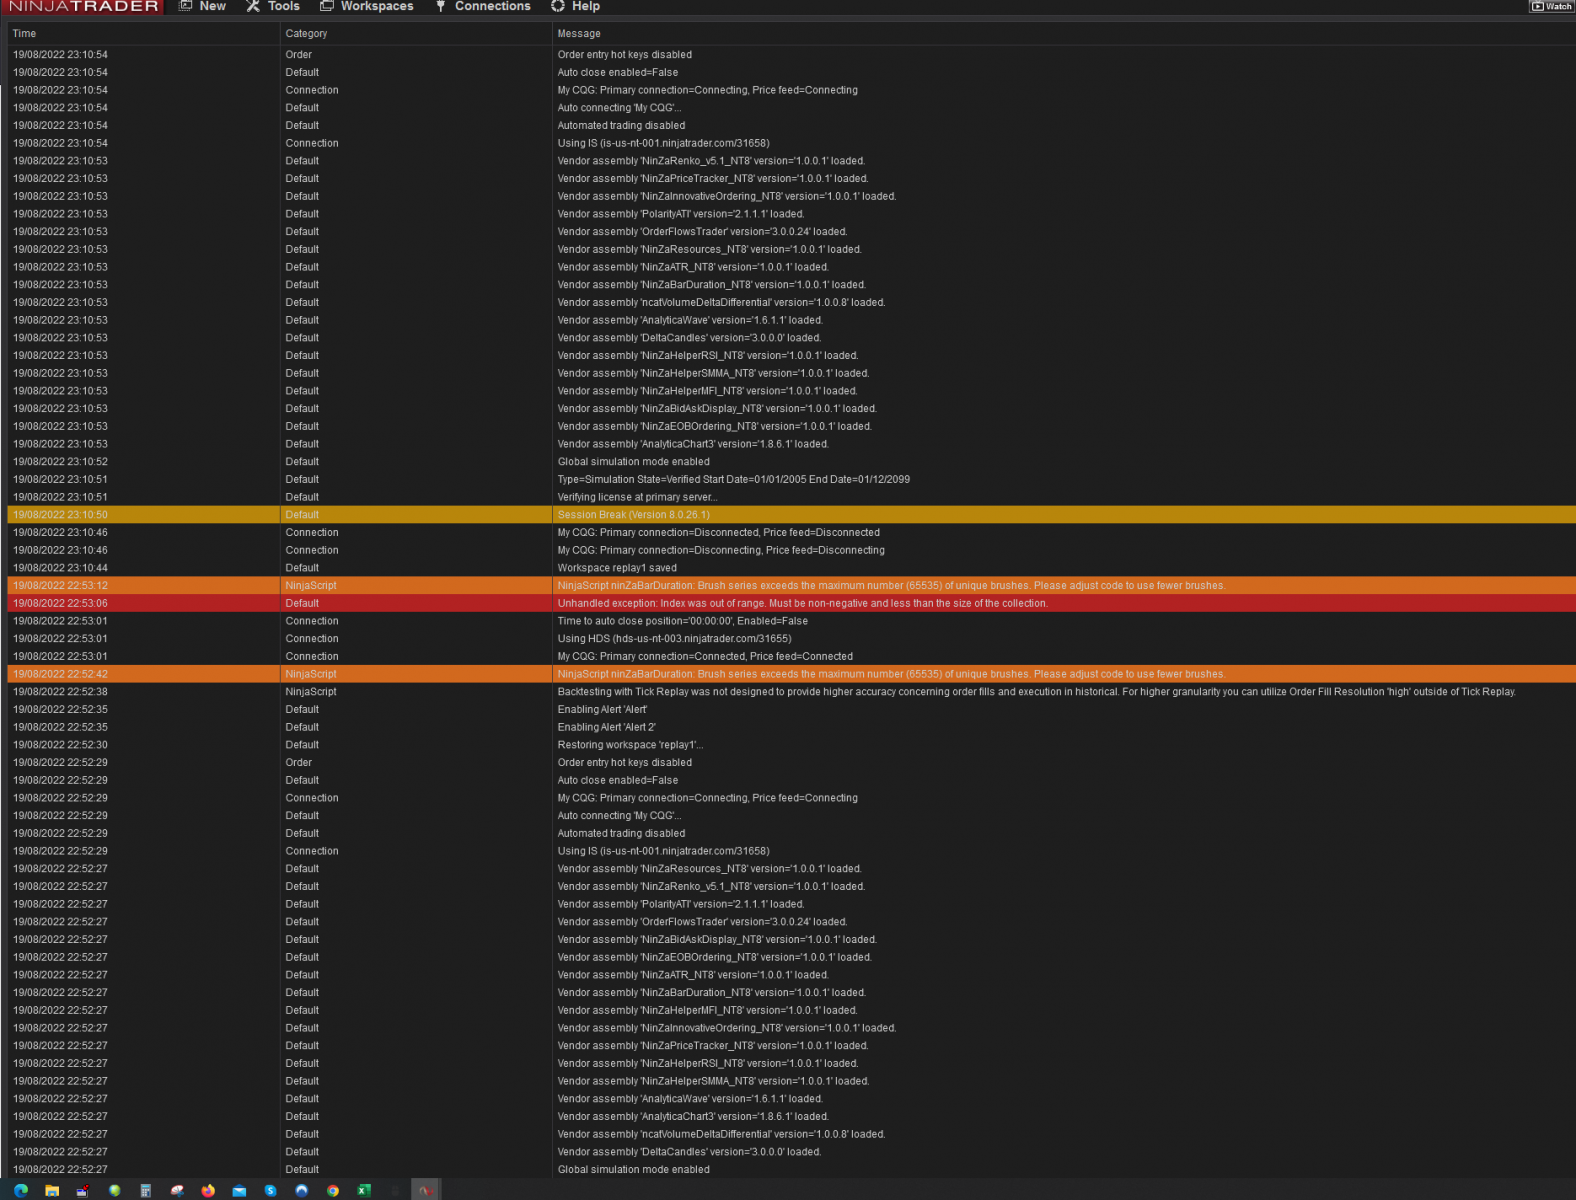Viewport: 1576px width, 1200px height.
Task: Select the 'Session Break (Version 8.0.26.1)' message
Action: [x=634, y=515]
